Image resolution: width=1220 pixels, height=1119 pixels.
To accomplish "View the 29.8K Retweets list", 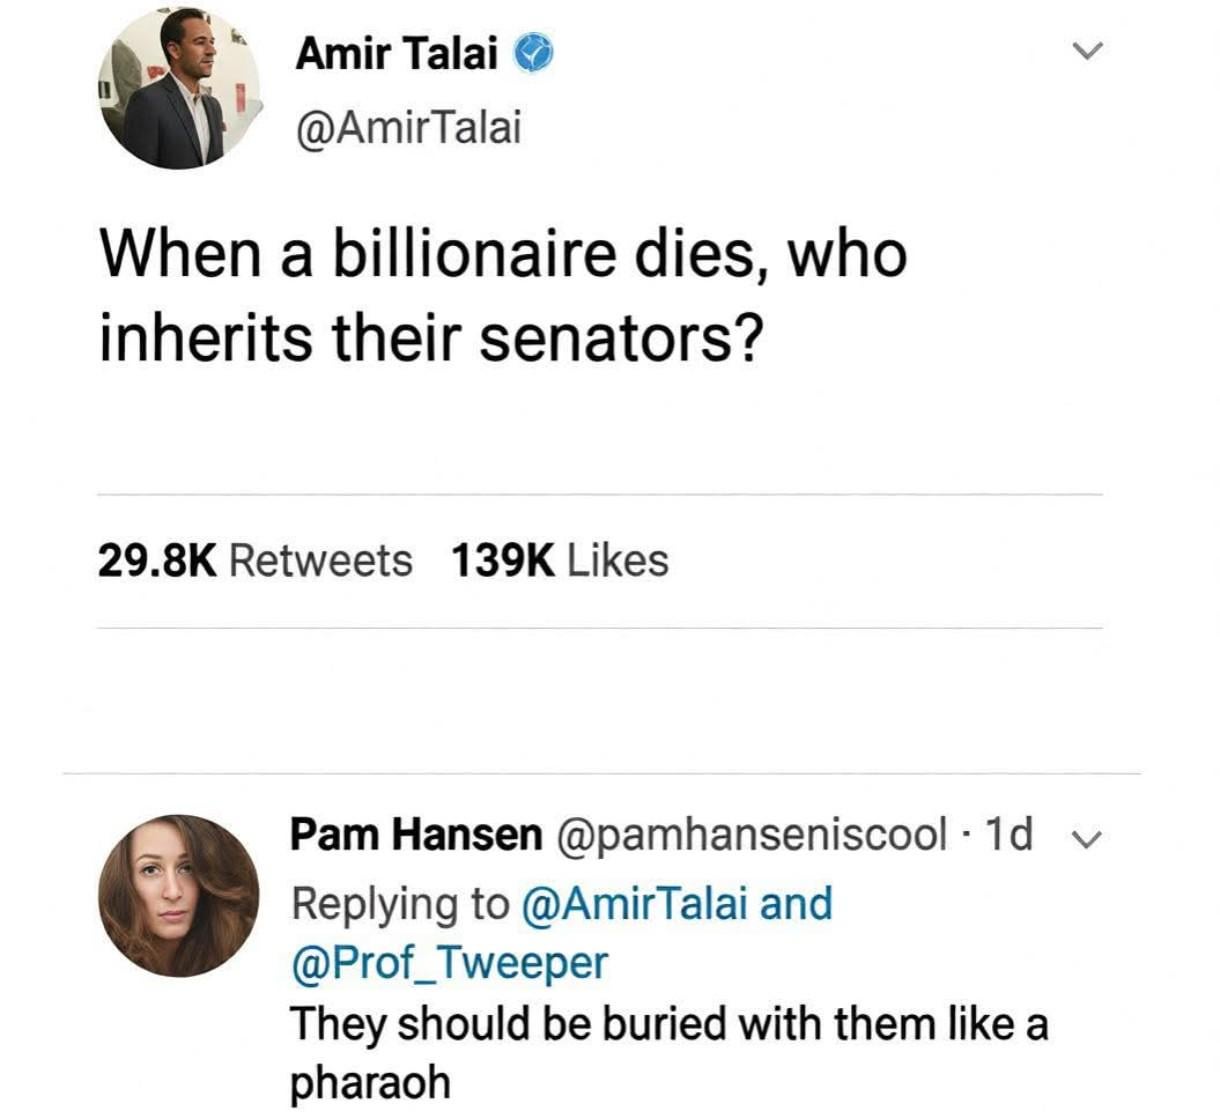I will click(255, 560).
